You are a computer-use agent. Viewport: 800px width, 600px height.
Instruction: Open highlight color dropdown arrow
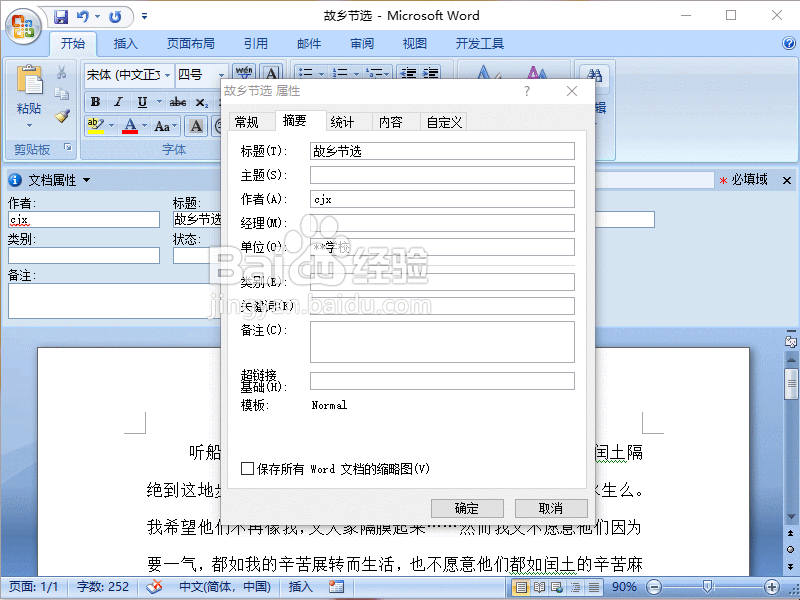click(x=111, y=126)
